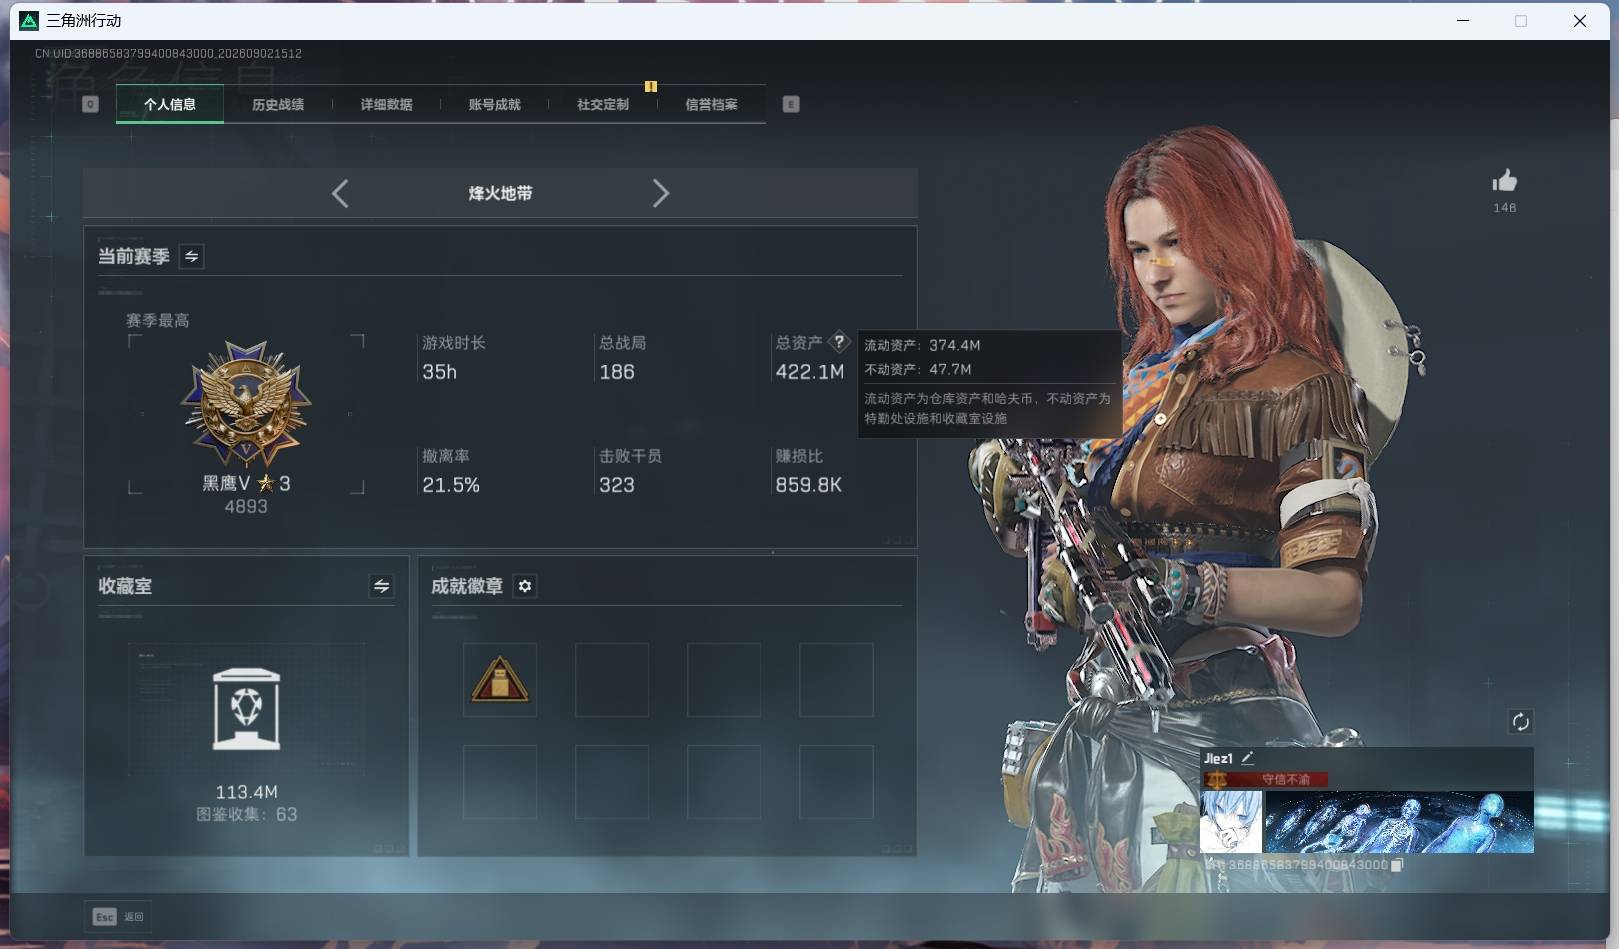Image resolution: width=1619 pixels, height=949 pixels.
Task: Close the 三角洲行动 window
Action: coord(1580,21)
